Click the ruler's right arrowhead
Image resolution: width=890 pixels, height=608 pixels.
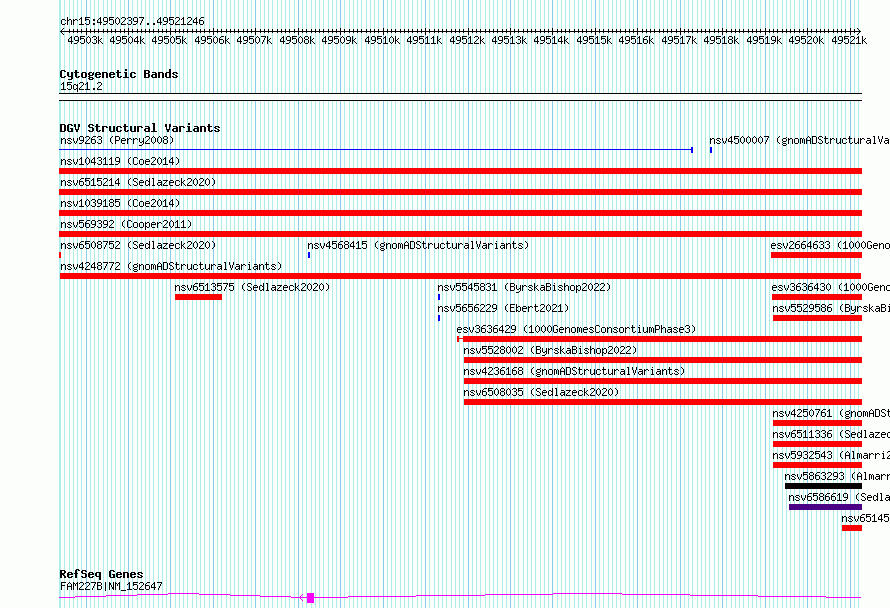[x=859, y=31]
